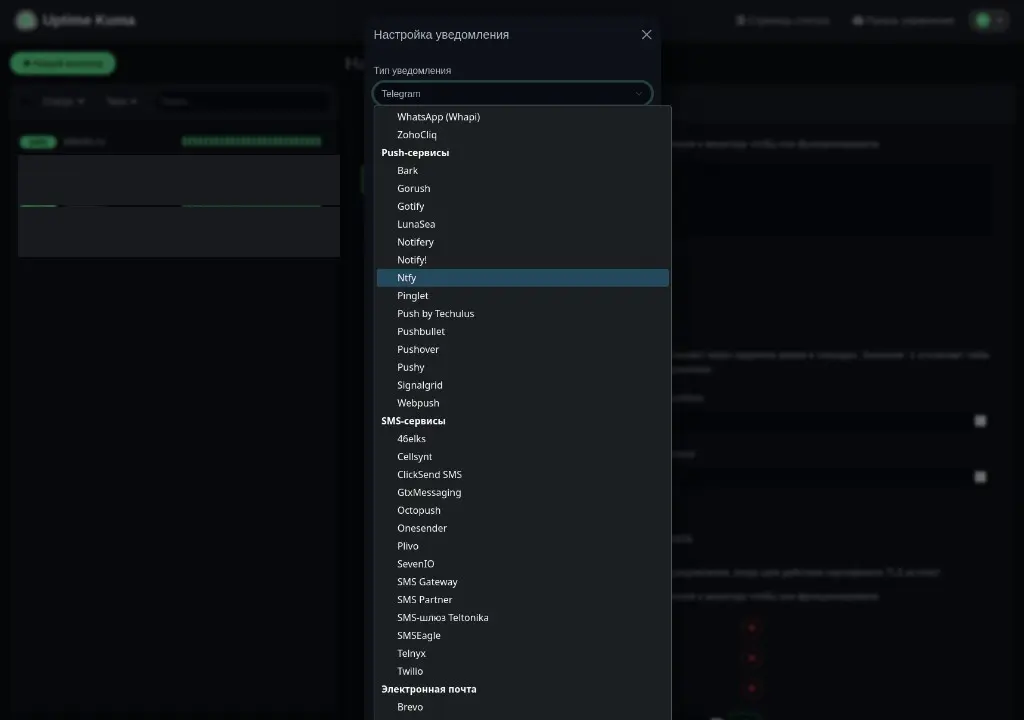
Task: Select Cellsynt SMS service
Action: [x=522, y=457]
